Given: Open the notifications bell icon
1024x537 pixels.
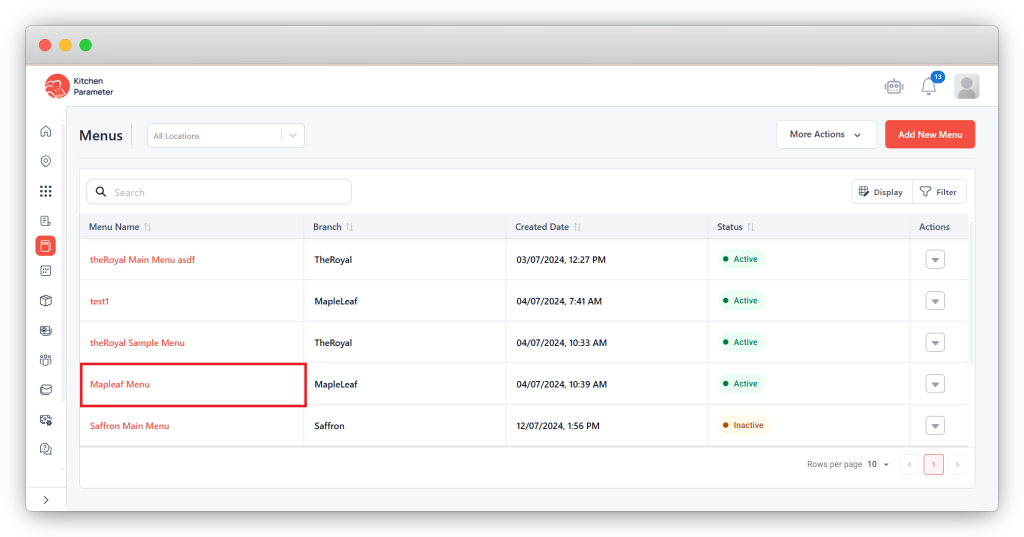Looking at the screenshot, I should pyautogui.click(x=928, y=87).
